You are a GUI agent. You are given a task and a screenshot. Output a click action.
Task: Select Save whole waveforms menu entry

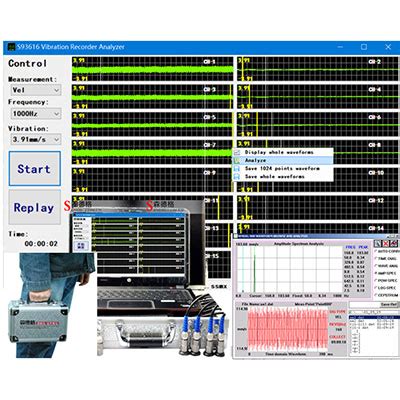283,177
